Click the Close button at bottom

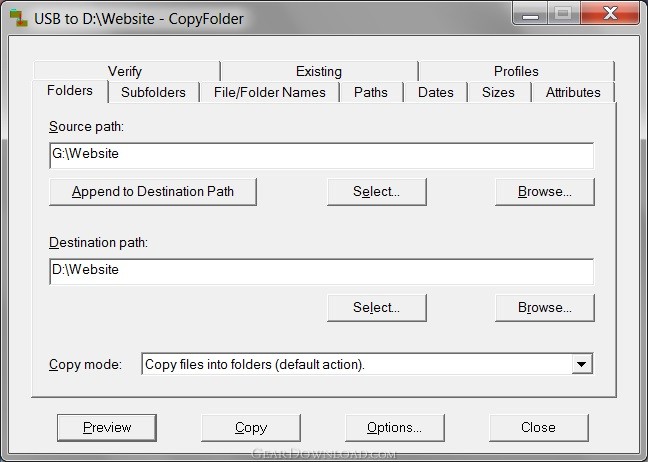[538, 428]
